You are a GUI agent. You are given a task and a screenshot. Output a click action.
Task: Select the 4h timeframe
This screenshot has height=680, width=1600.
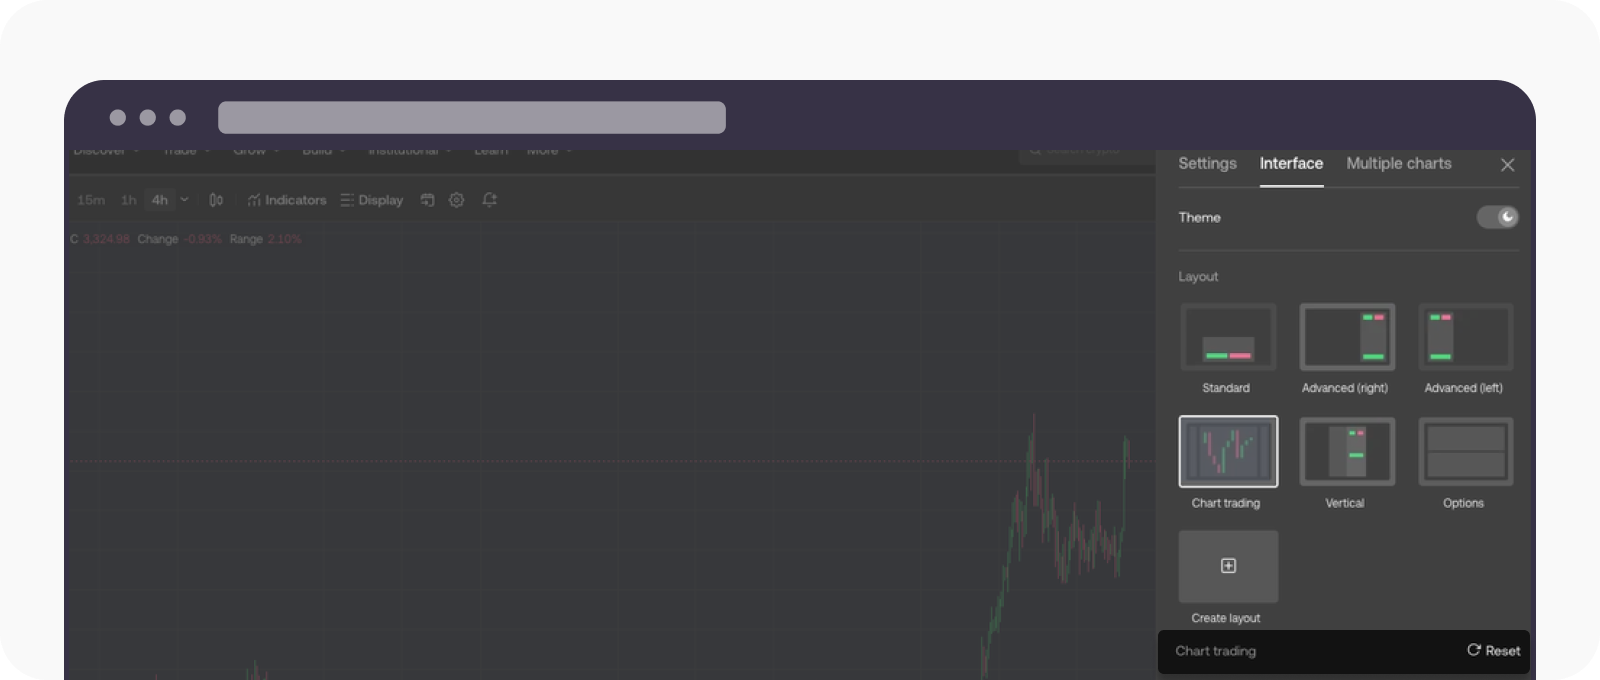pos(160,200)
